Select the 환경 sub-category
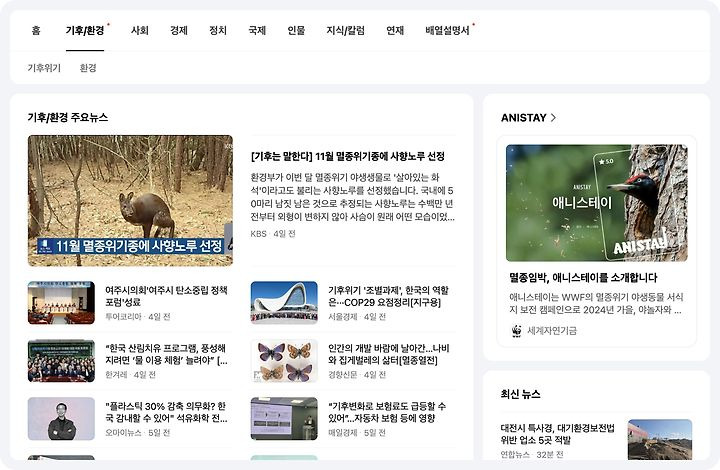The image size is (720, 470). pos(88,68)
